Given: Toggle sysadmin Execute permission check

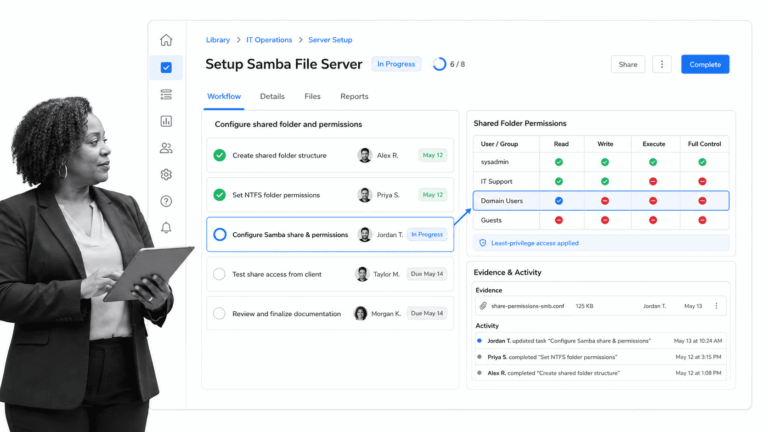Looking at the screenshot, I should point(653,162).
